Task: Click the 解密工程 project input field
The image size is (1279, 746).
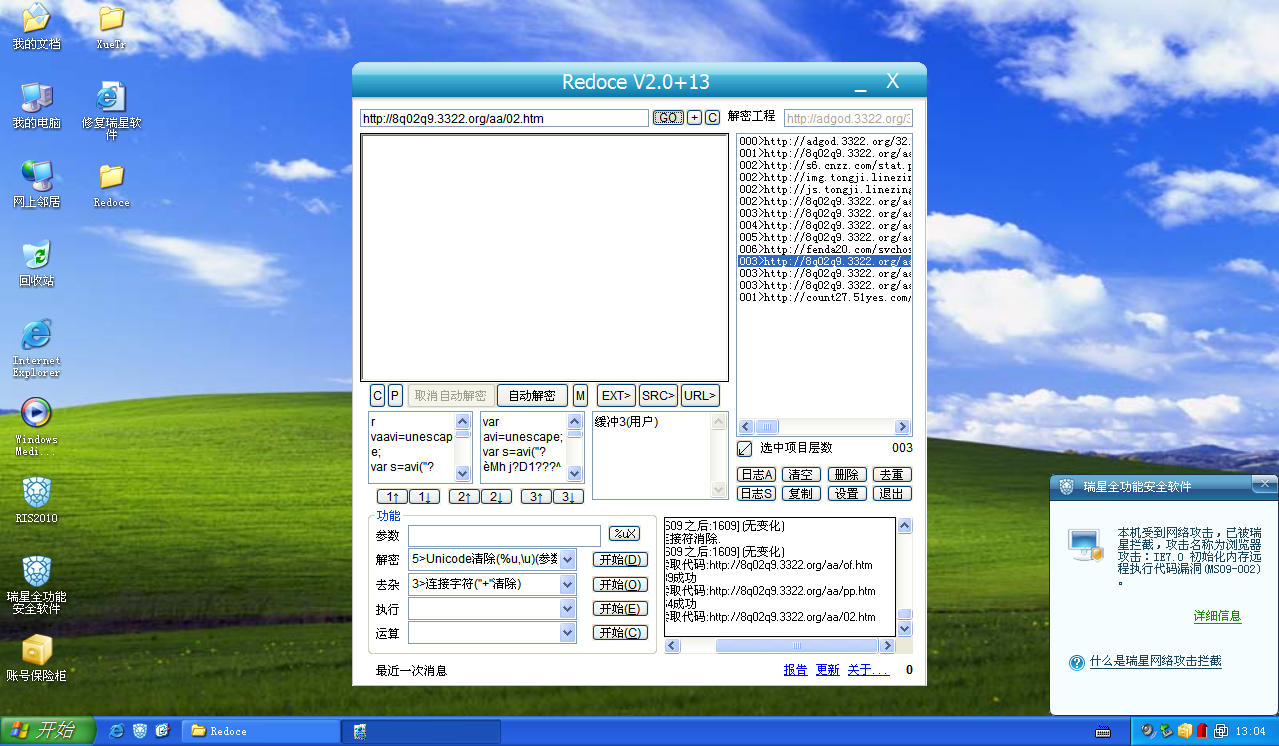Action: coord(848,118)
